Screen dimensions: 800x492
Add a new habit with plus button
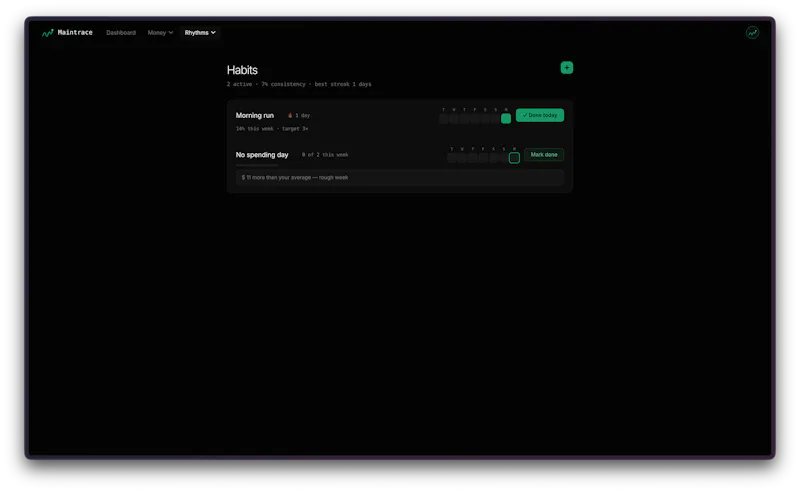[x=566, y=67]
